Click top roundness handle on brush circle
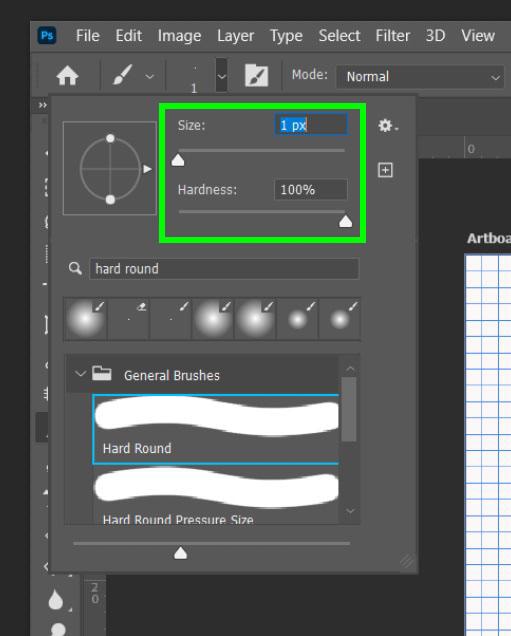This screenshot has height=636, width=511. 110,138
